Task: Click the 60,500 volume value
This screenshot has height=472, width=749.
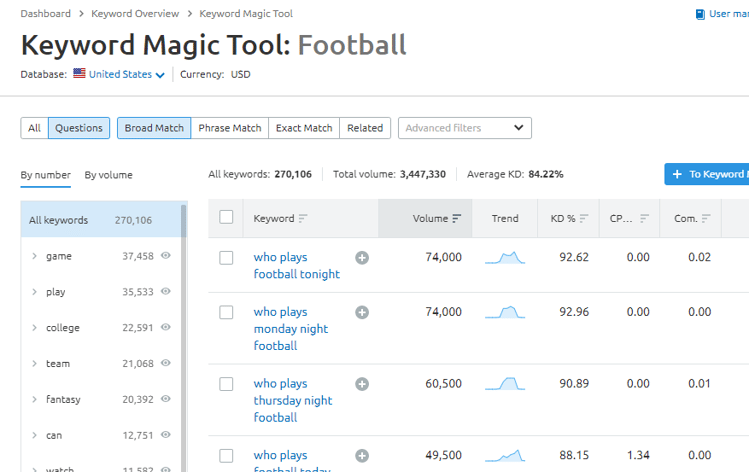Action: pos(443,383)
